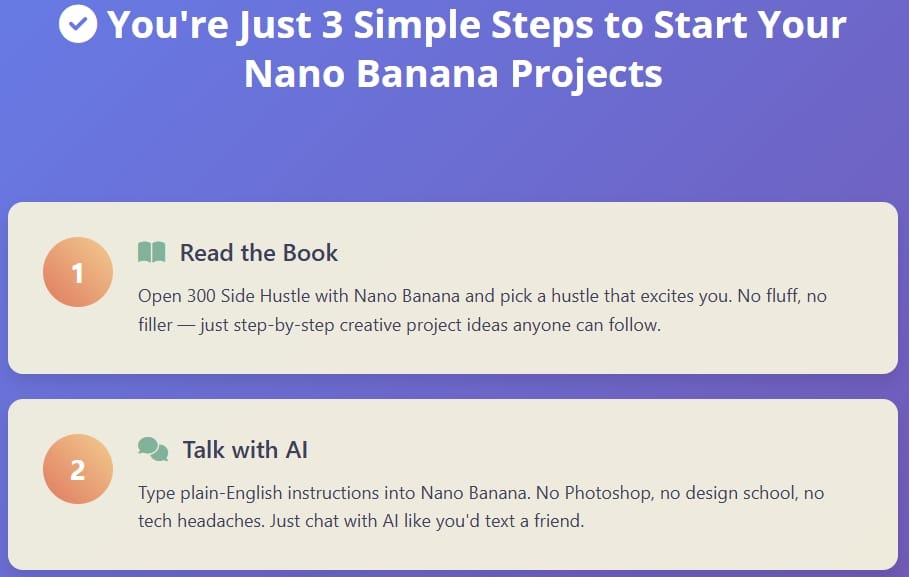
Task: Click the white checkmark circle icon in heading
Action: pos(78,25)
